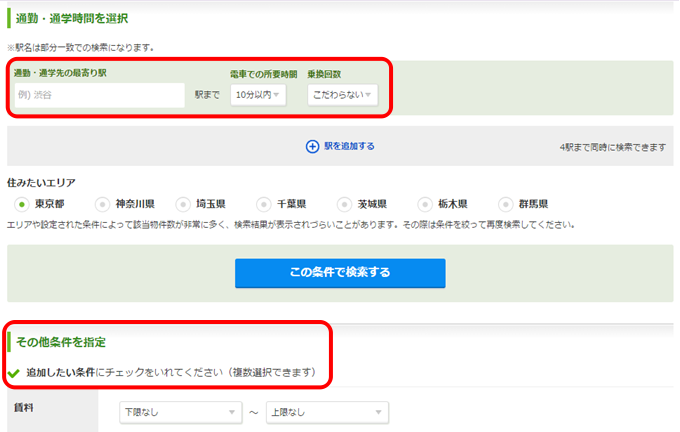Click the 駅を追加する link text
This screenshot has height=432, width=680.
349,146
